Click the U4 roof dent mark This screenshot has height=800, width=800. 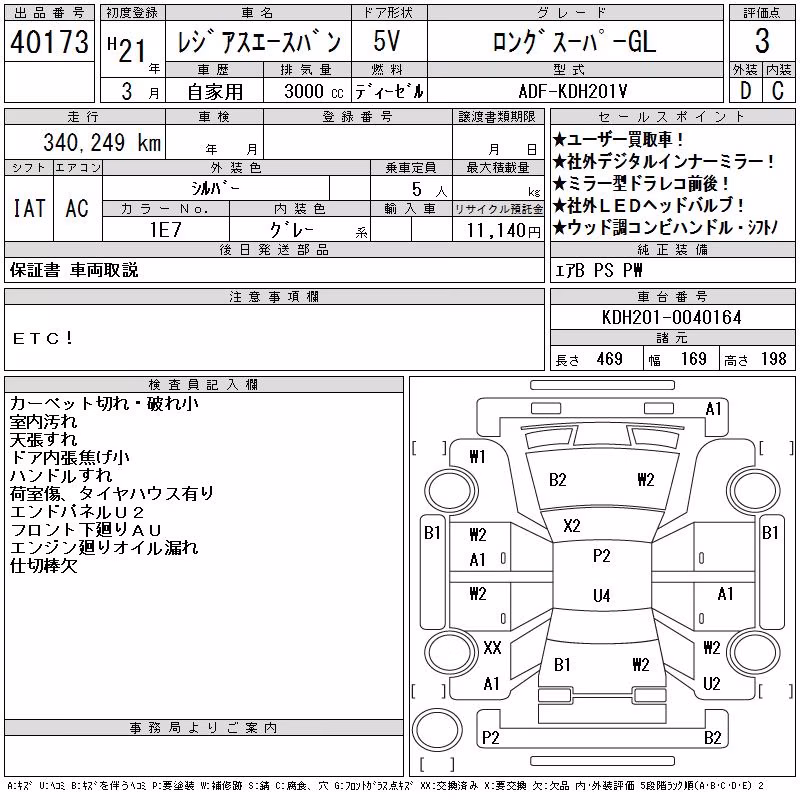tap(602, 595)
